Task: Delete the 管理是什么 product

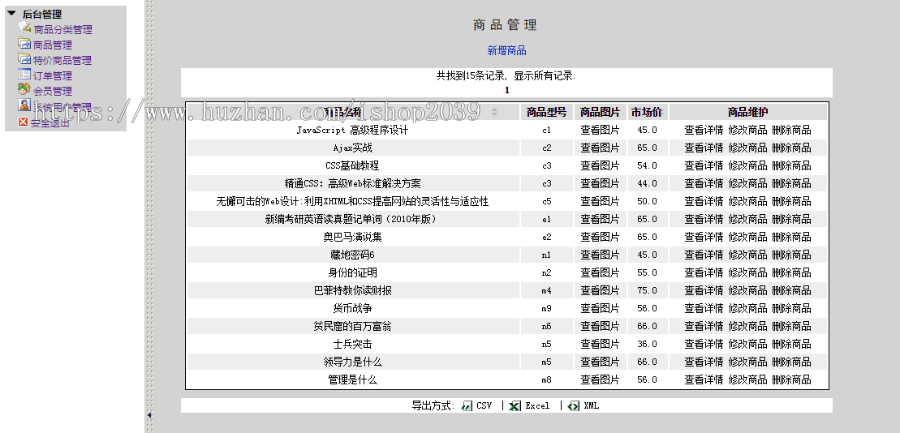Action: pos(792,380)
